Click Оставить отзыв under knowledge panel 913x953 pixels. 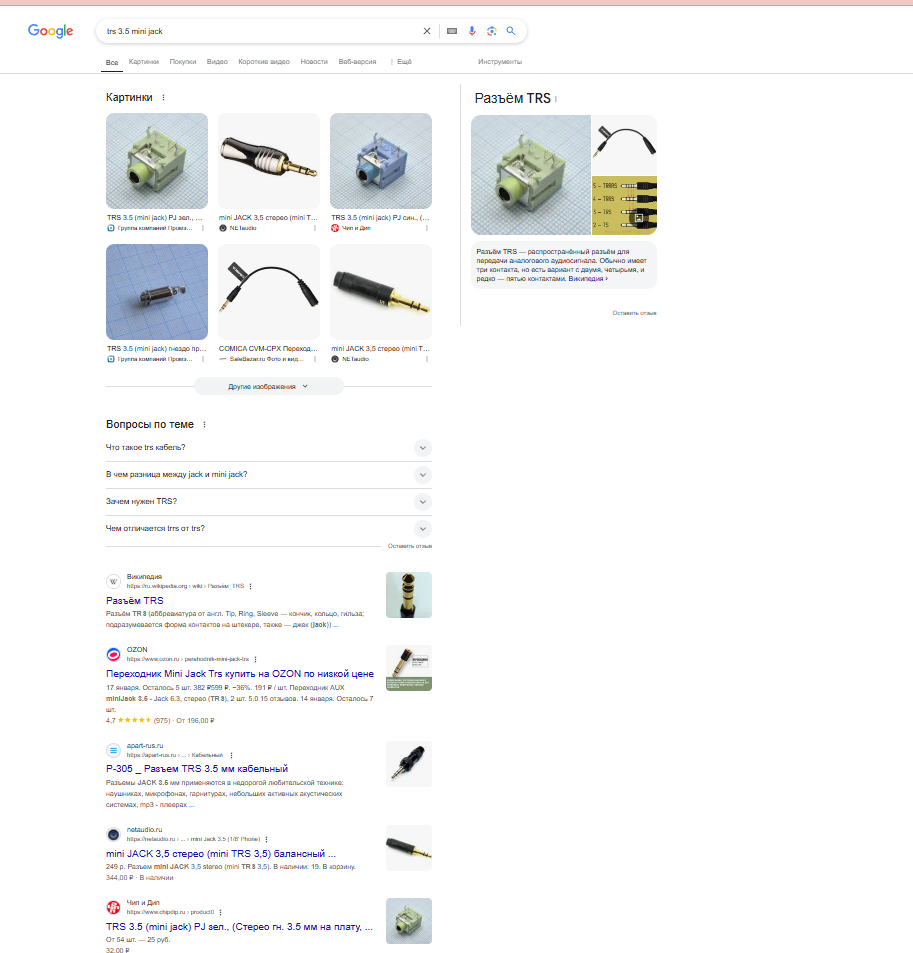pos(634,313)
